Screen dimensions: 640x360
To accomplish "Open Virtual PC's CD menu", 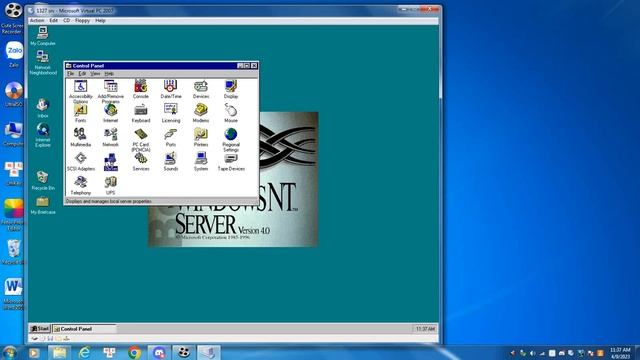I will (67, 20).
